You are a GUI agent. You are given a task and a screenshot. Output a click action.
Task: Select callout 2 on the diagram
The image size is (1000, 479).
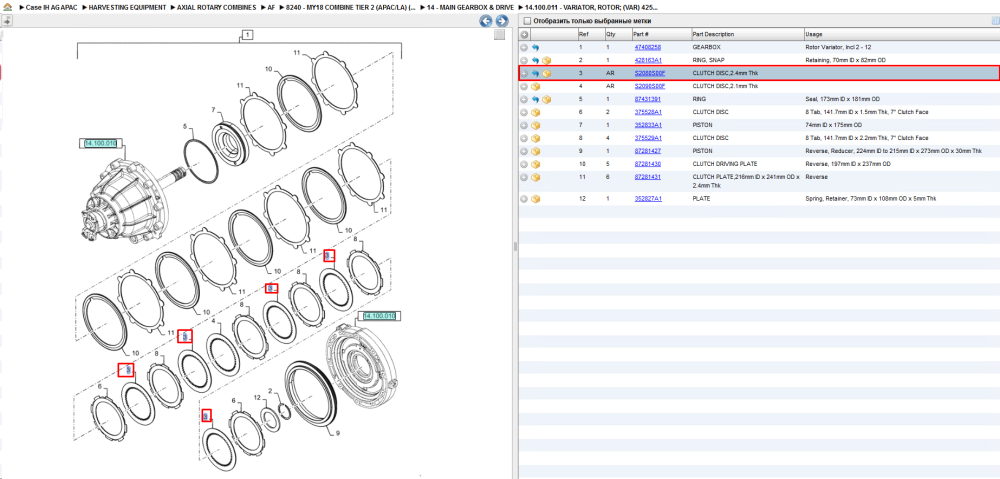270,390
